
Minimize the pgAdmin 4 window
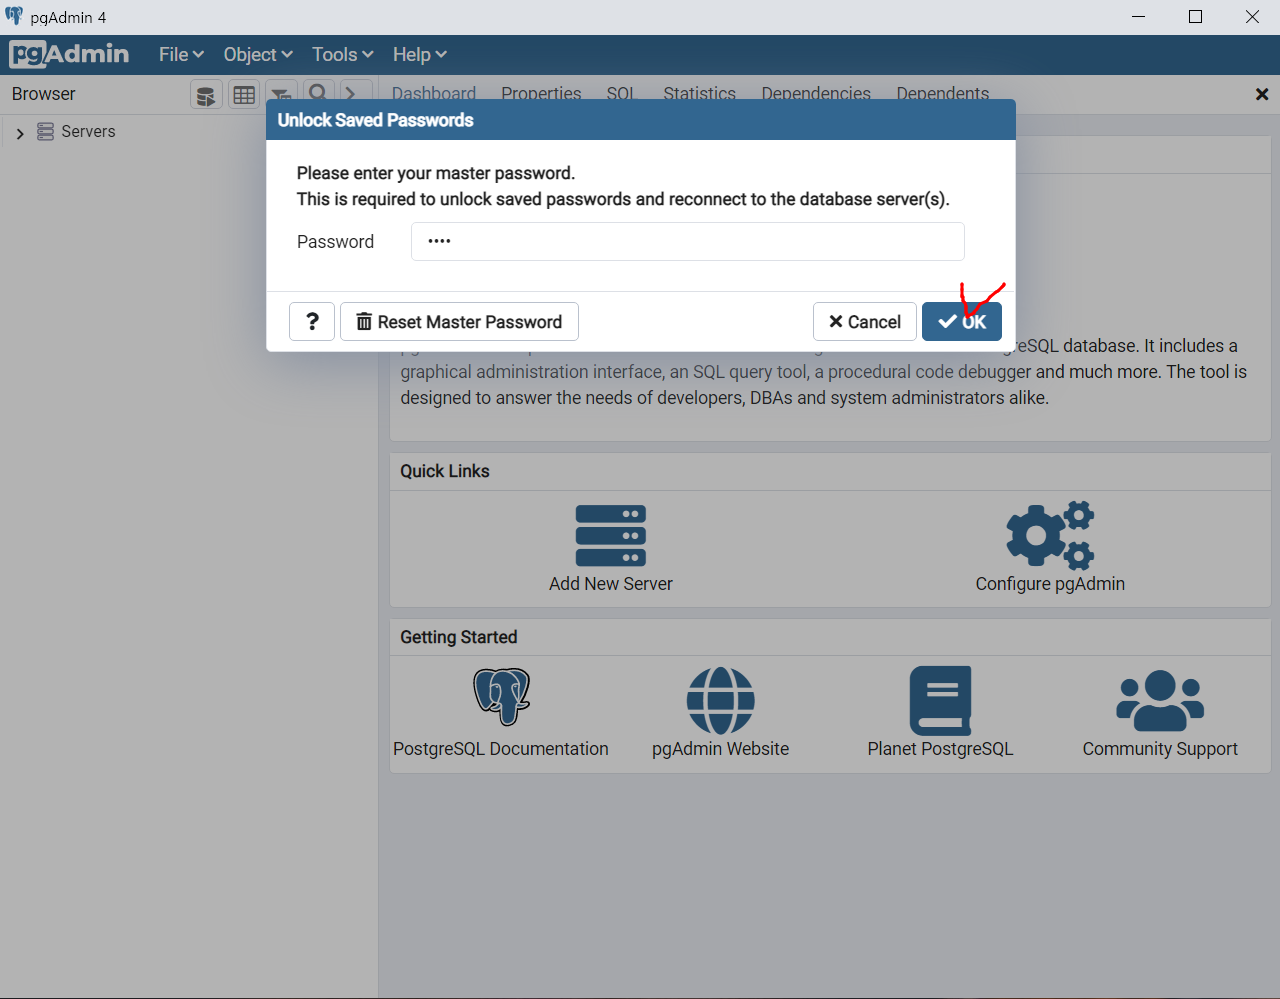(1139, 17)
